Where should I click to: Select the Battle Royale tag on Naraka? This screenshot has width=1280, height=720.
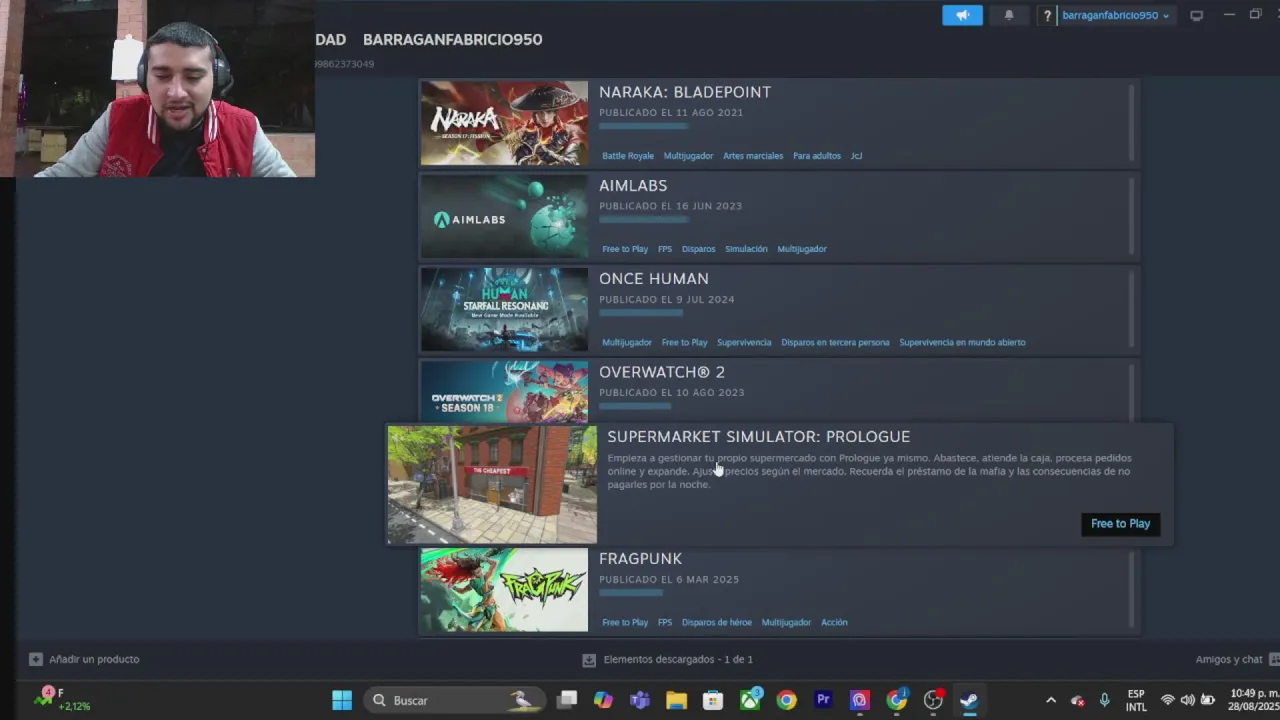point(628,156)
